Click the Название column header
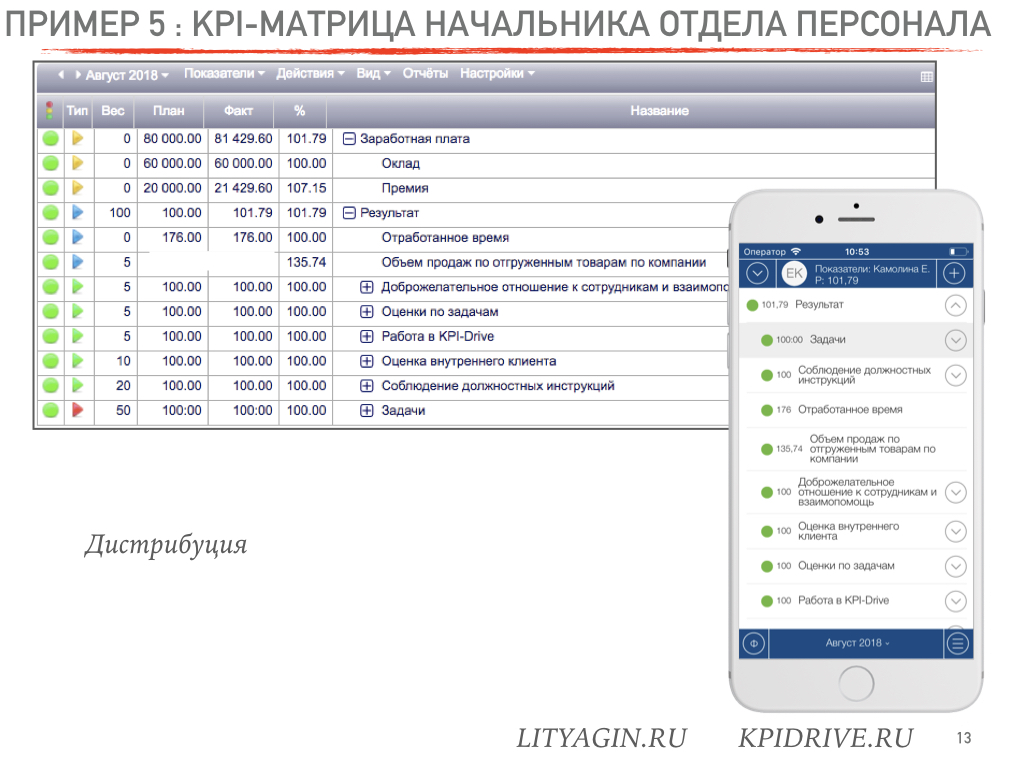The image size is (1024, 768). 659,111
